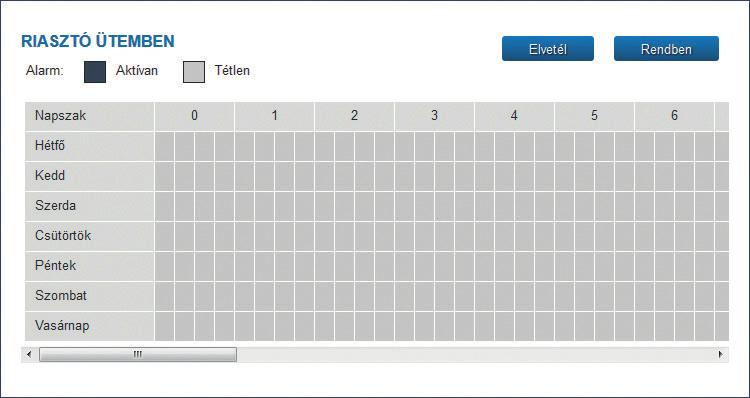Click the hour 4 column header

514,116
